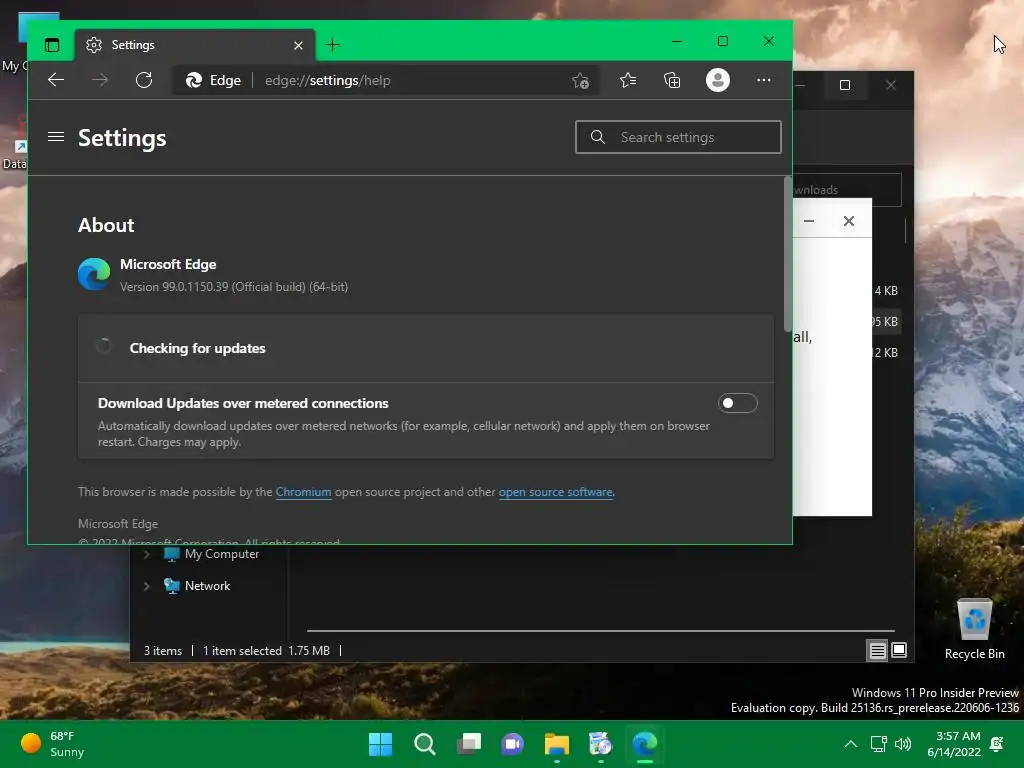Screen dimensions: 1024x768
Task: Open taskbar Search
Action: pyautogui.click(x=424, y=744)
